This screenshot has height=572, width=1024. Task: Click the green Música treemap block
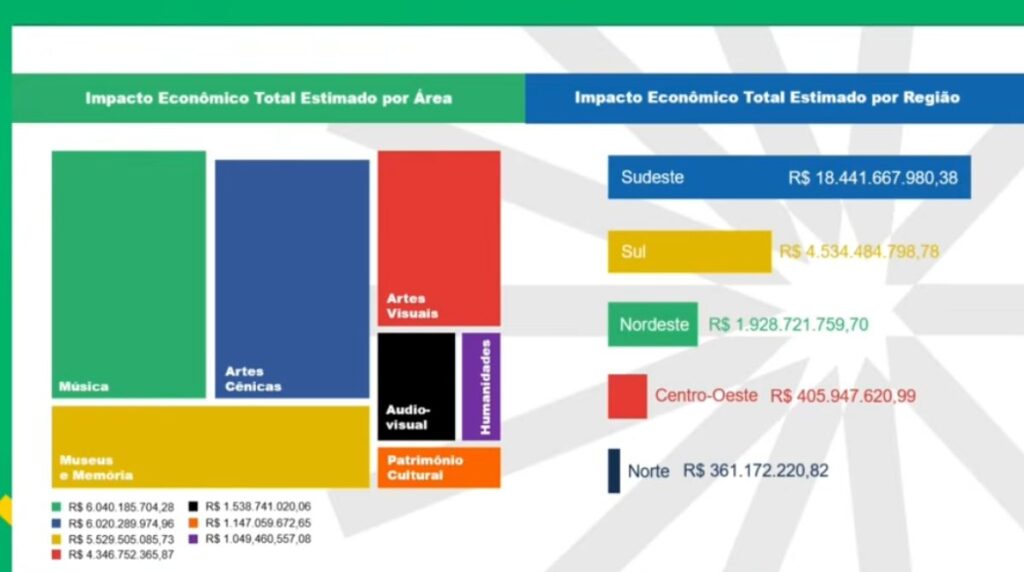point(128,273)
